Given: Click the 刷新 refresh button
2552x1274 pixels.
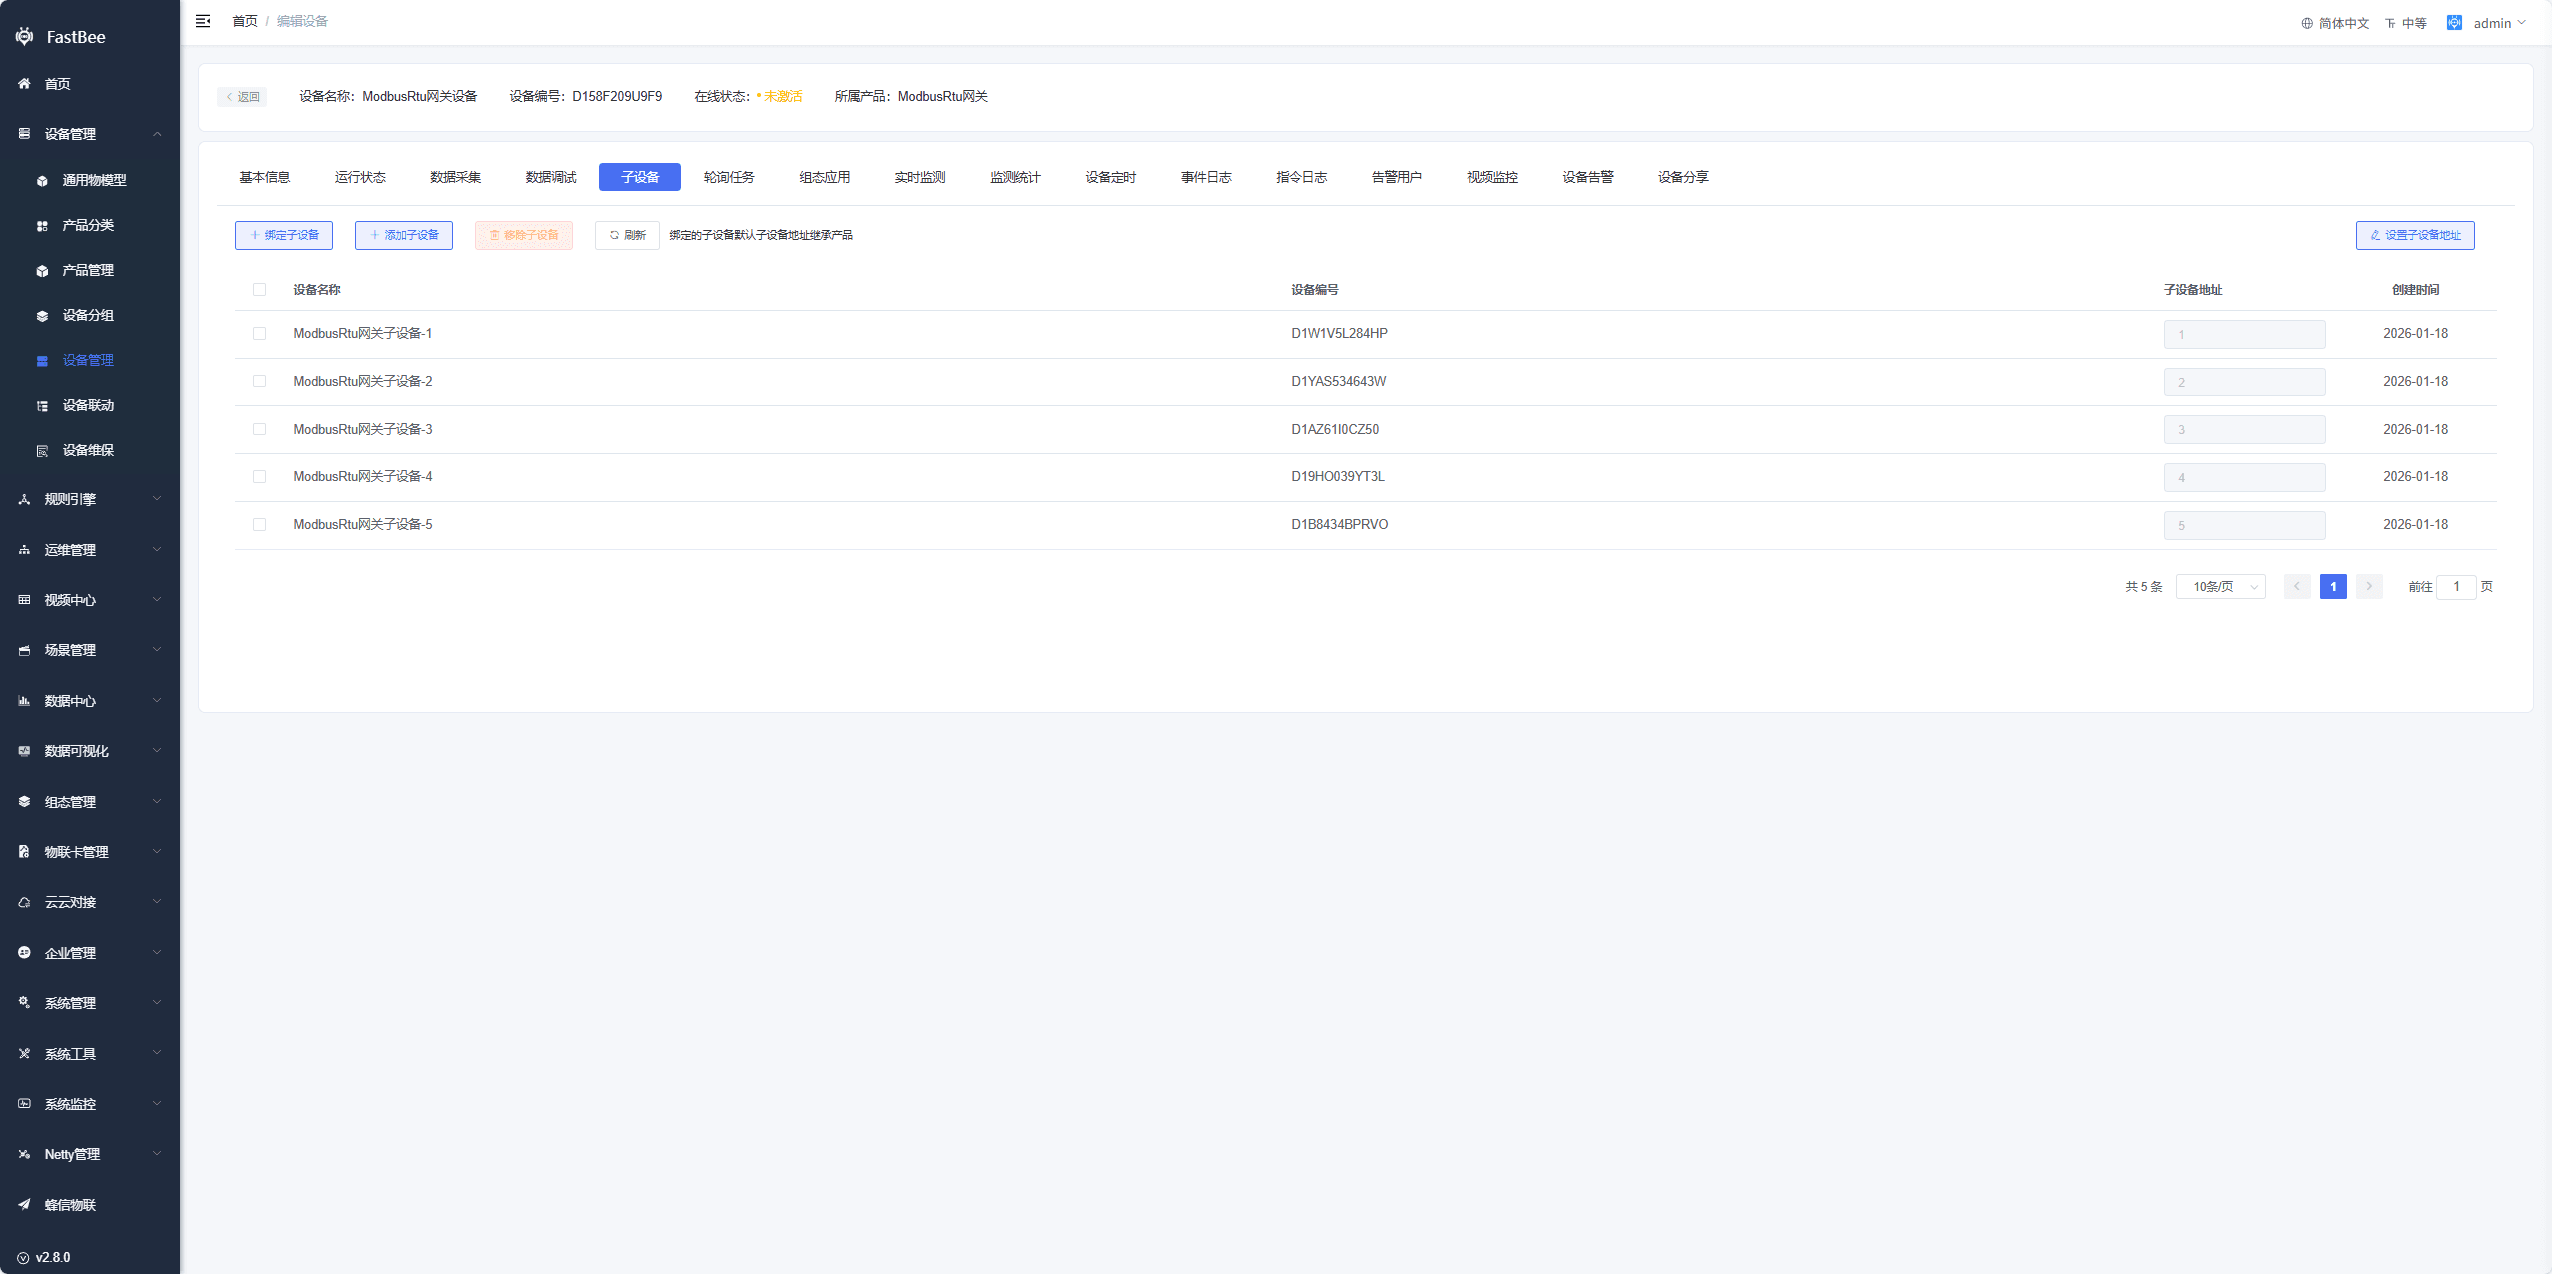Looking at the screenshot, I should pos(627,235).
